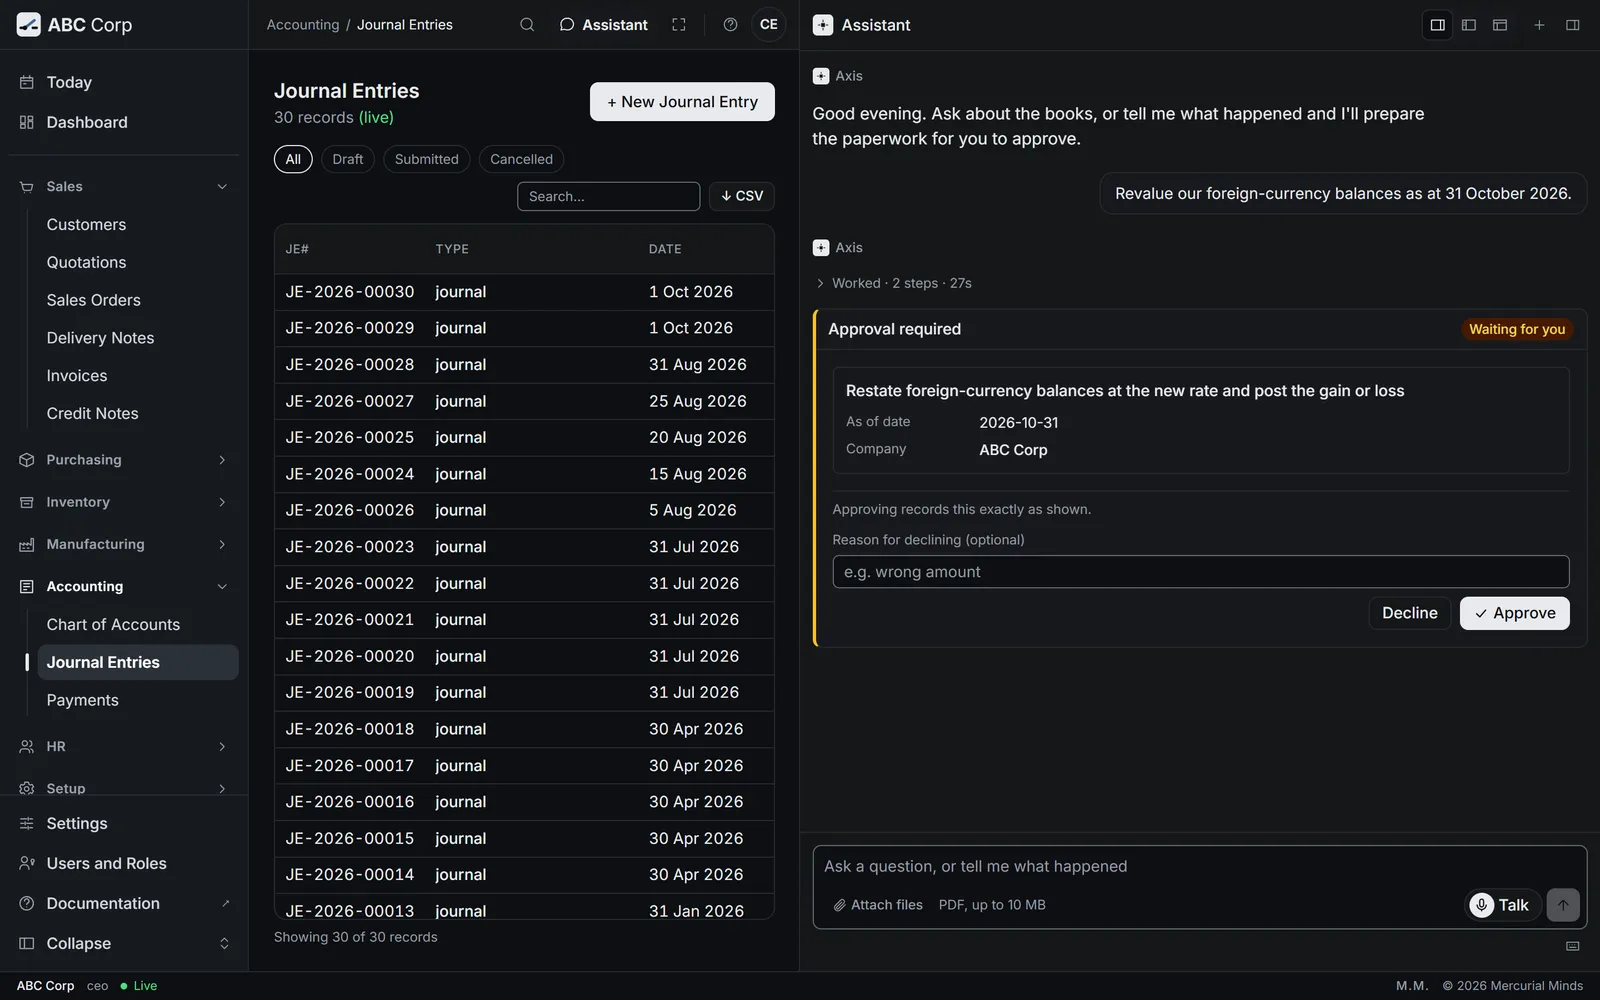Collapse the Sales section chevron

[222, 187]
